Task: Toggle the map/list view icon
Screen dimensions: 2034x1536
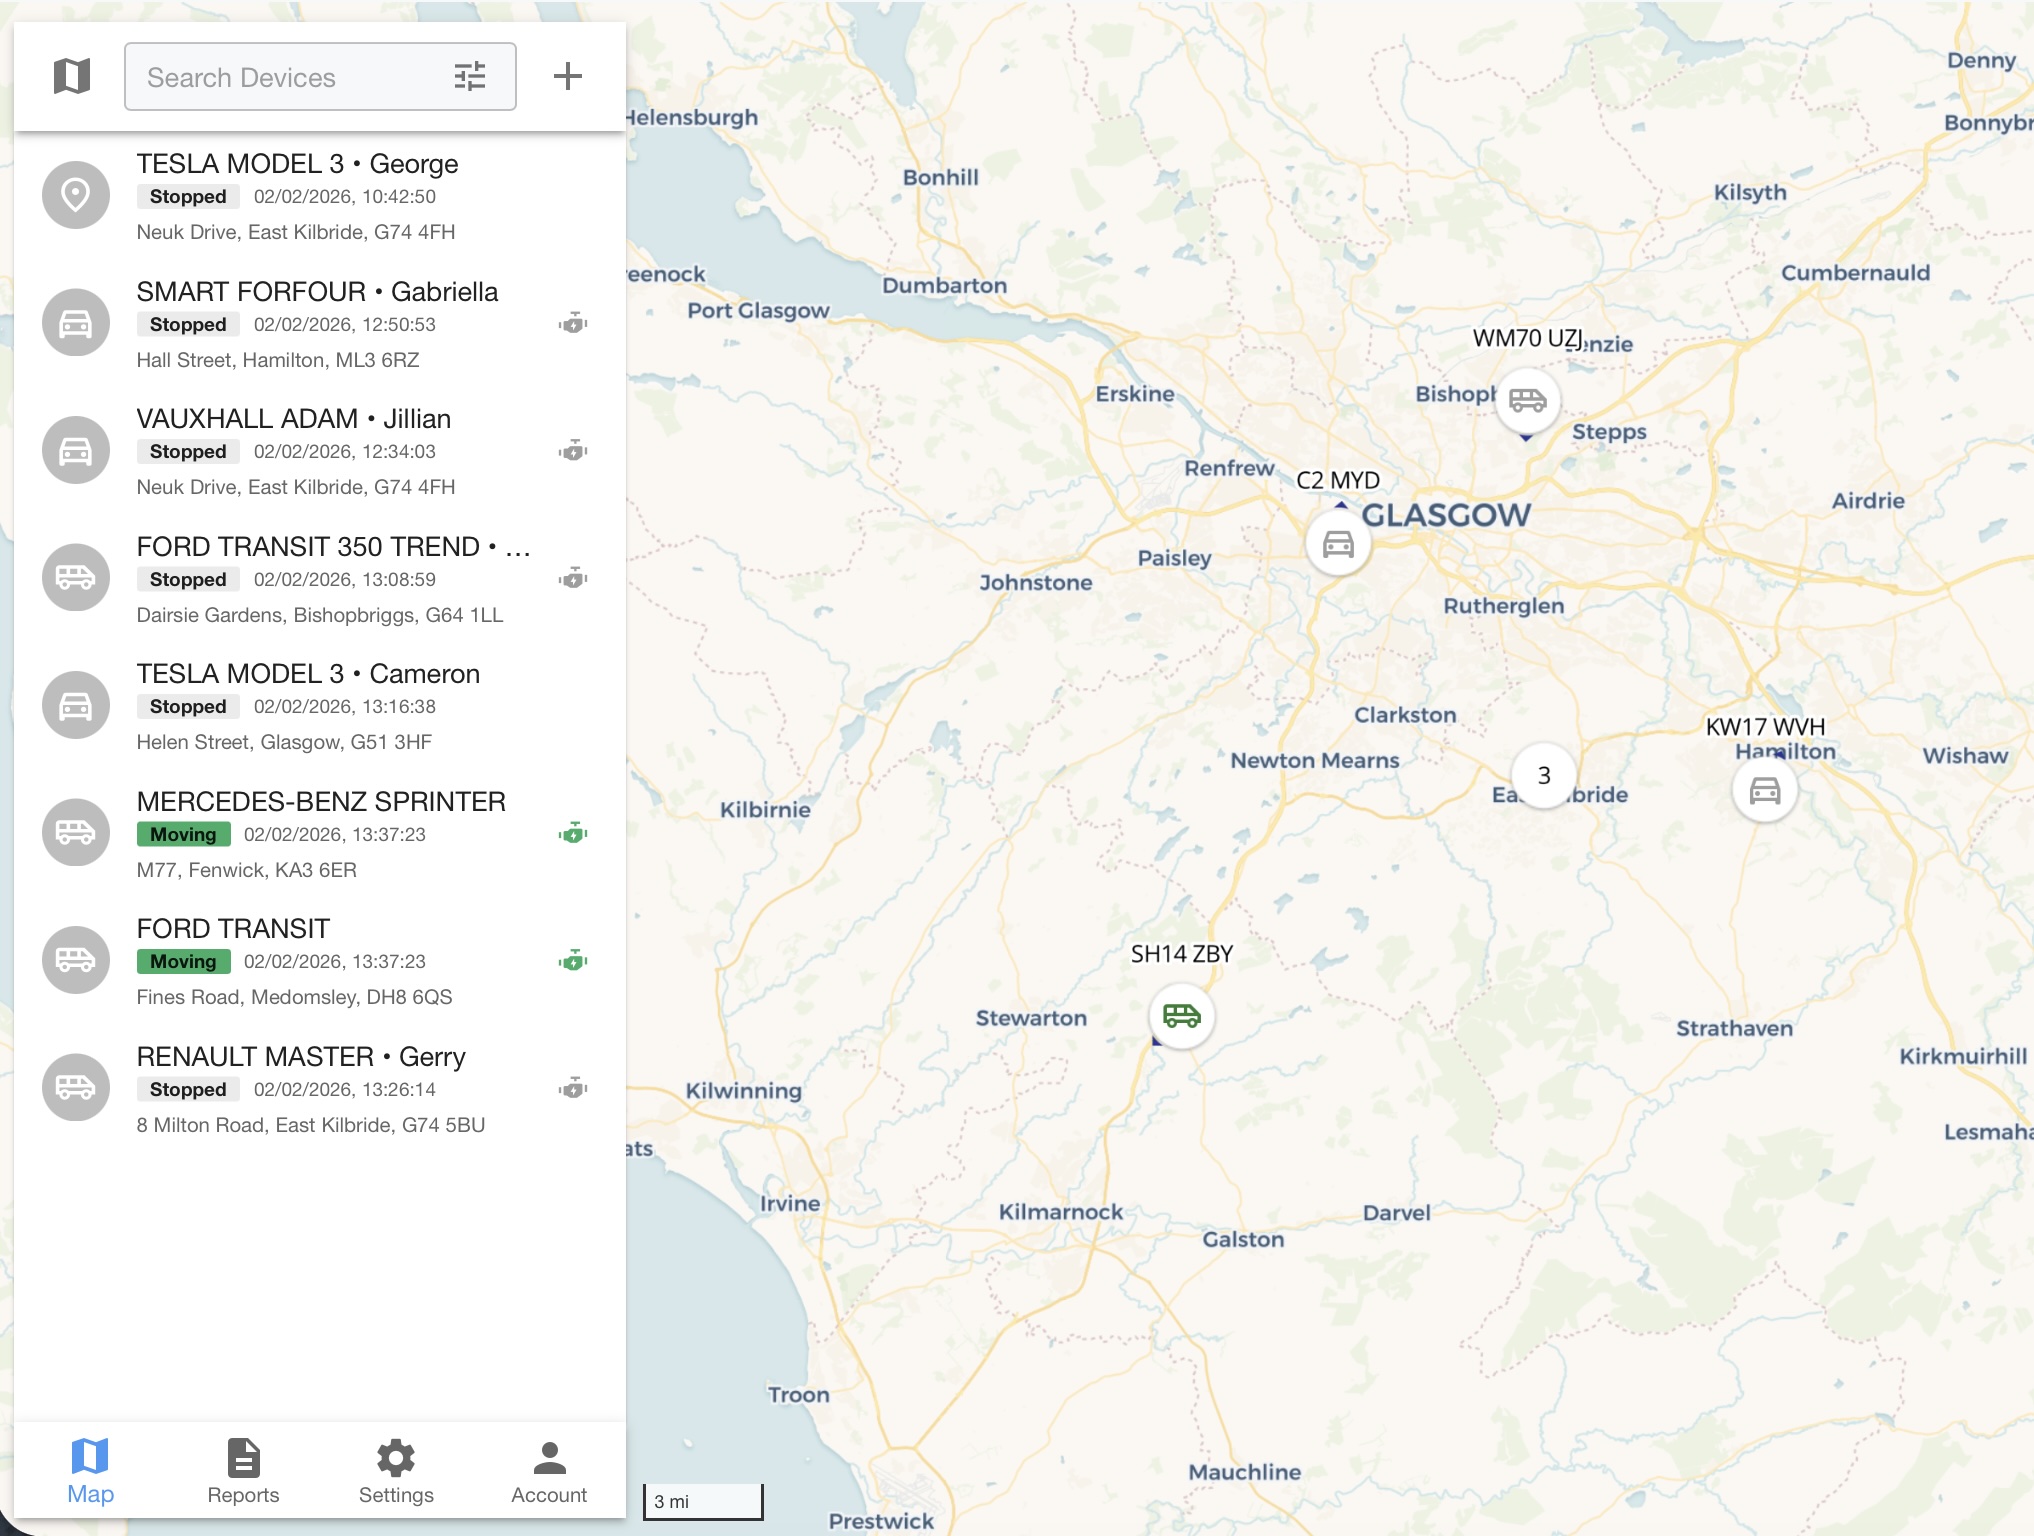Action: (72, 76)
